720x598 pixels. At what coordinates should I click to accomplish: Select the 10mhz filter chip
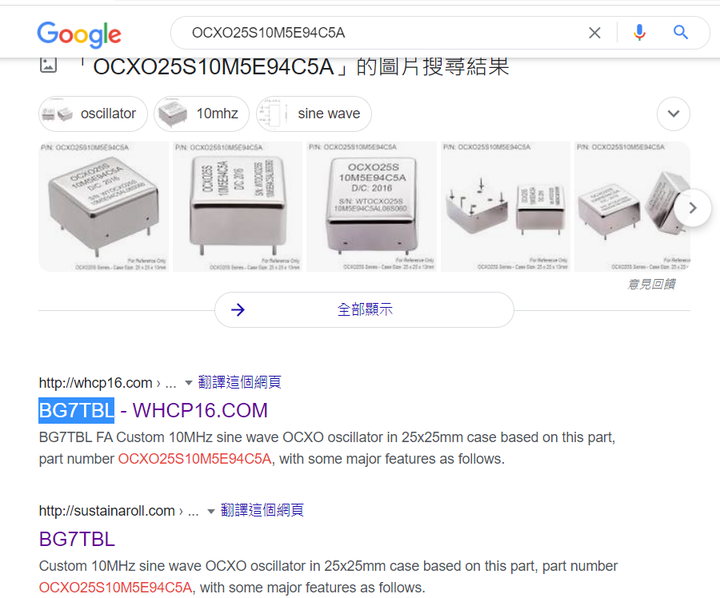click(202, 113)
